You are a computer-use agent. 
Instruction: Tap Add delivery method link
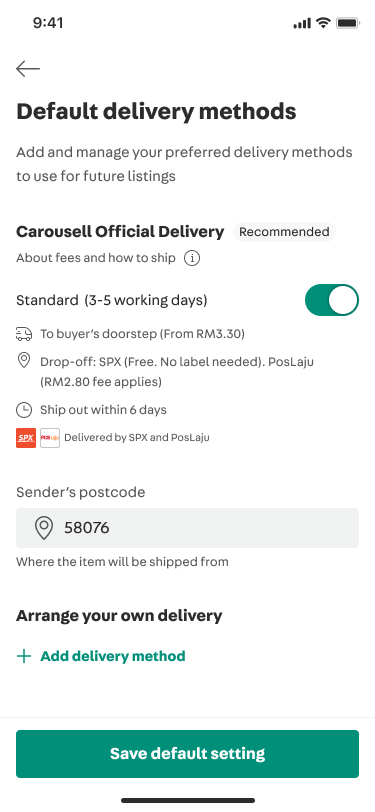click(113, 657)
